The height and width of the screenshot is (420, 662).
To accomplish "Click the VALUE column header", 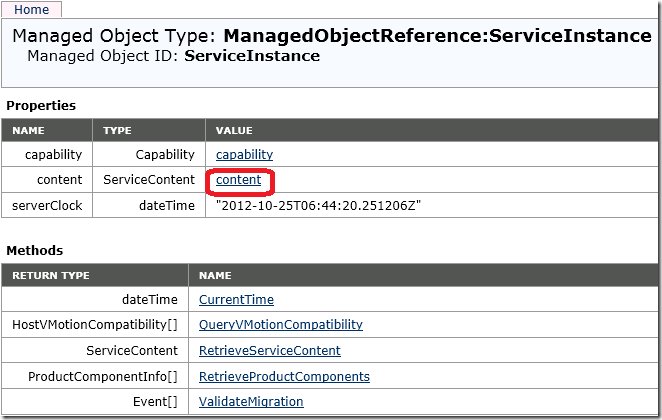I will [234, 130].
